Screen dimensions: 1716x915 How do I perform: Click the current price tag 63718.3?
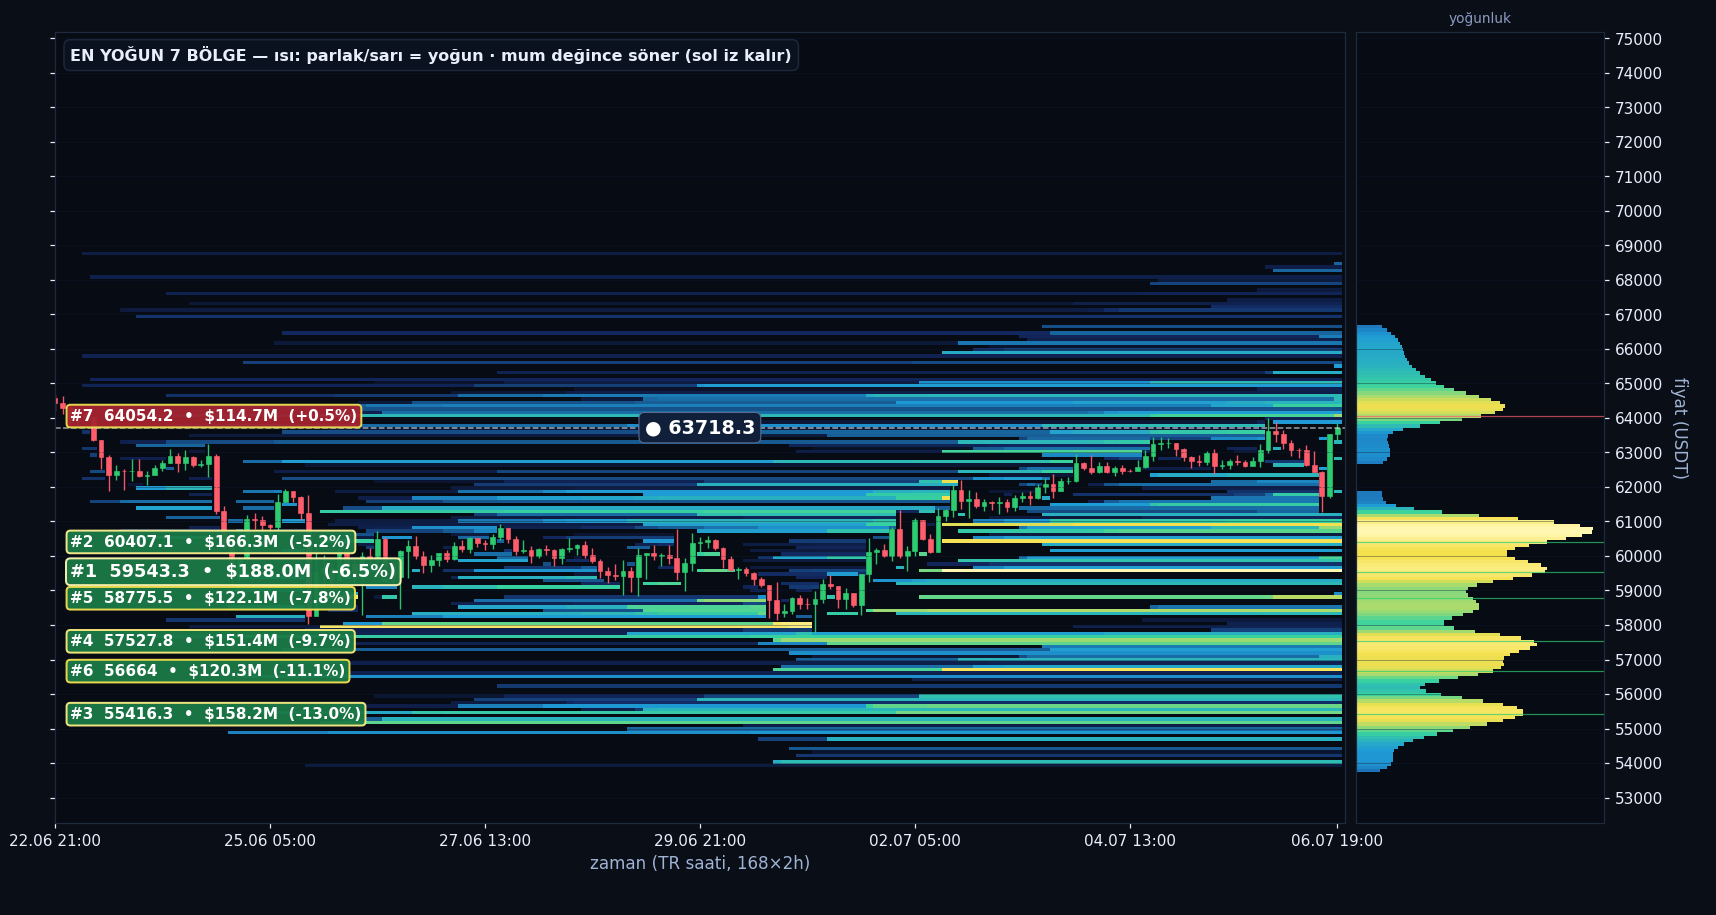[x=700, y=428]
